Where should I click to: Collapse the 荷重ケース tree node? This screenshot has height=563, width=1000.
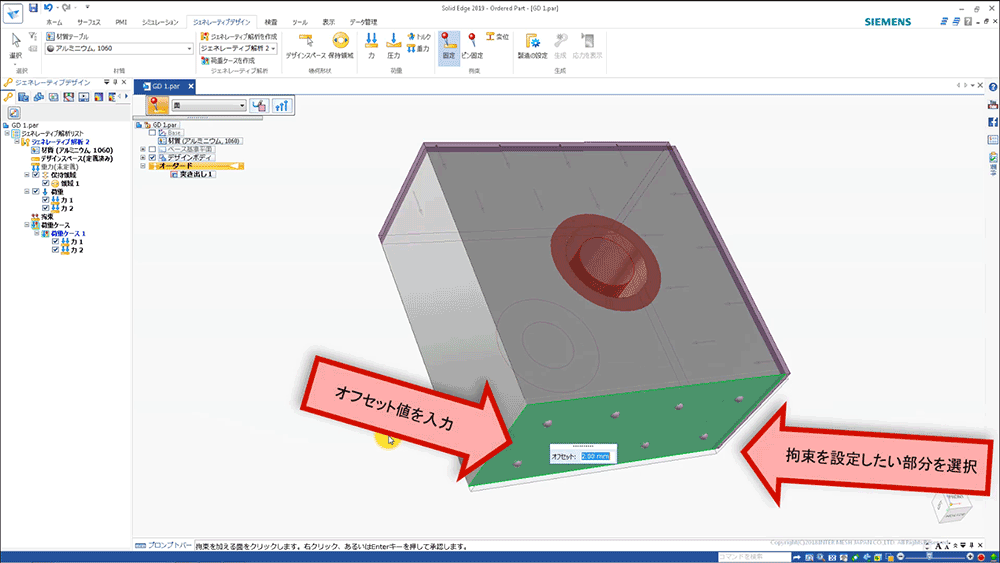[x=27, y=225]
